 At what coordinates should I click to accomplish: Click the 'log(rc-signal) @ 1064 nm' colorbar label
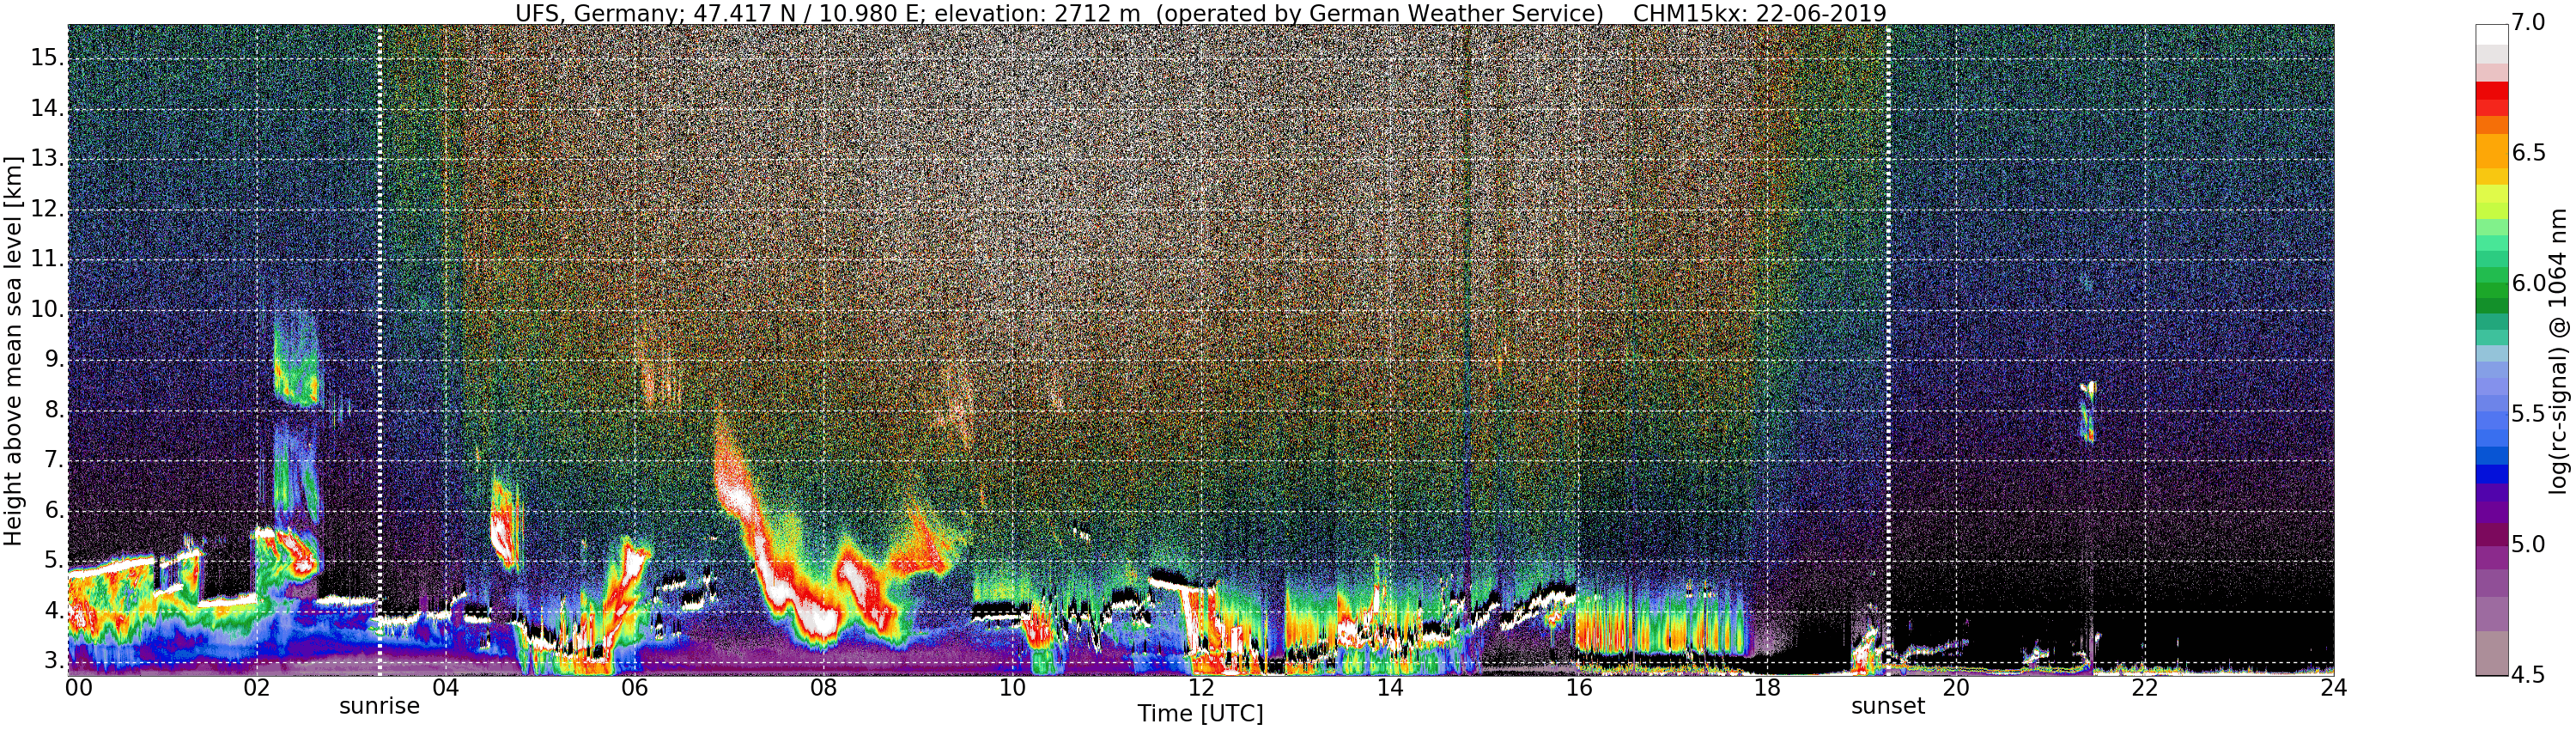tap(2558, 350)
